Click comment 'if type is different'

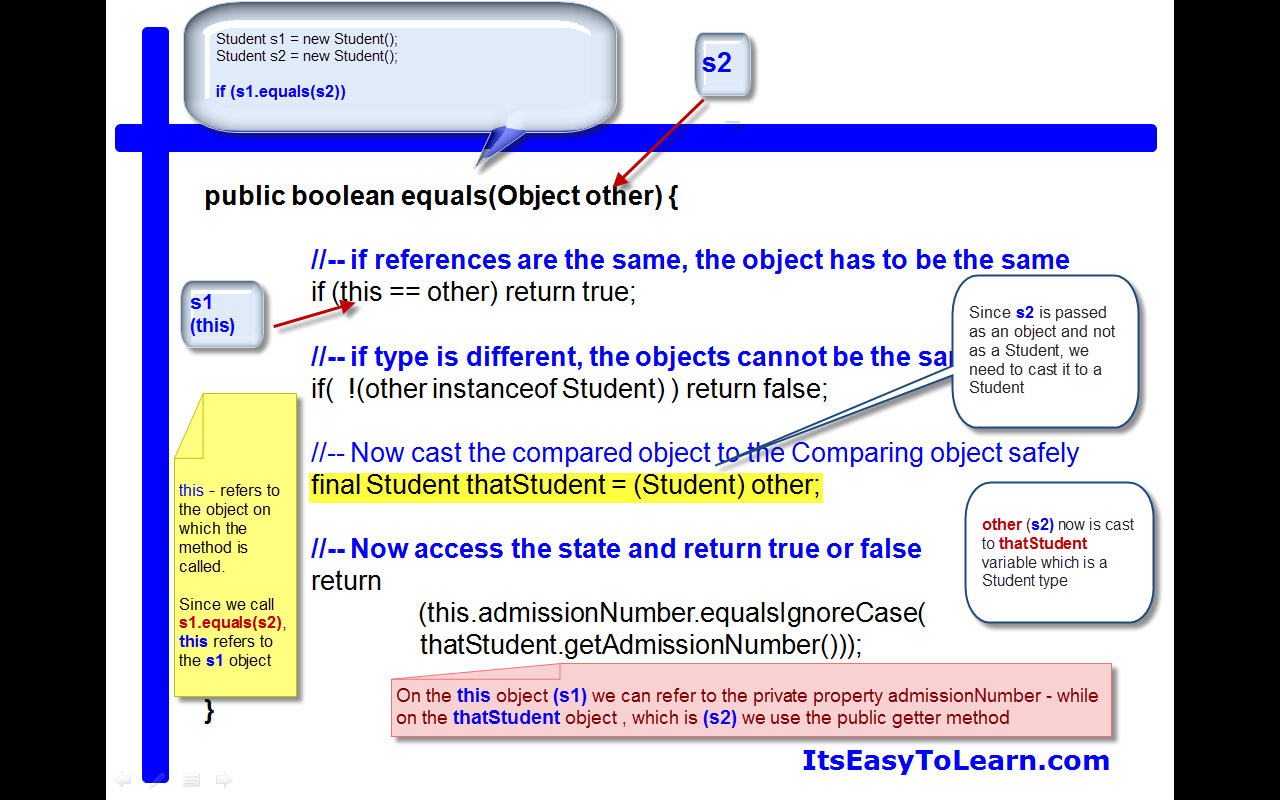click(x=630, y=357)
